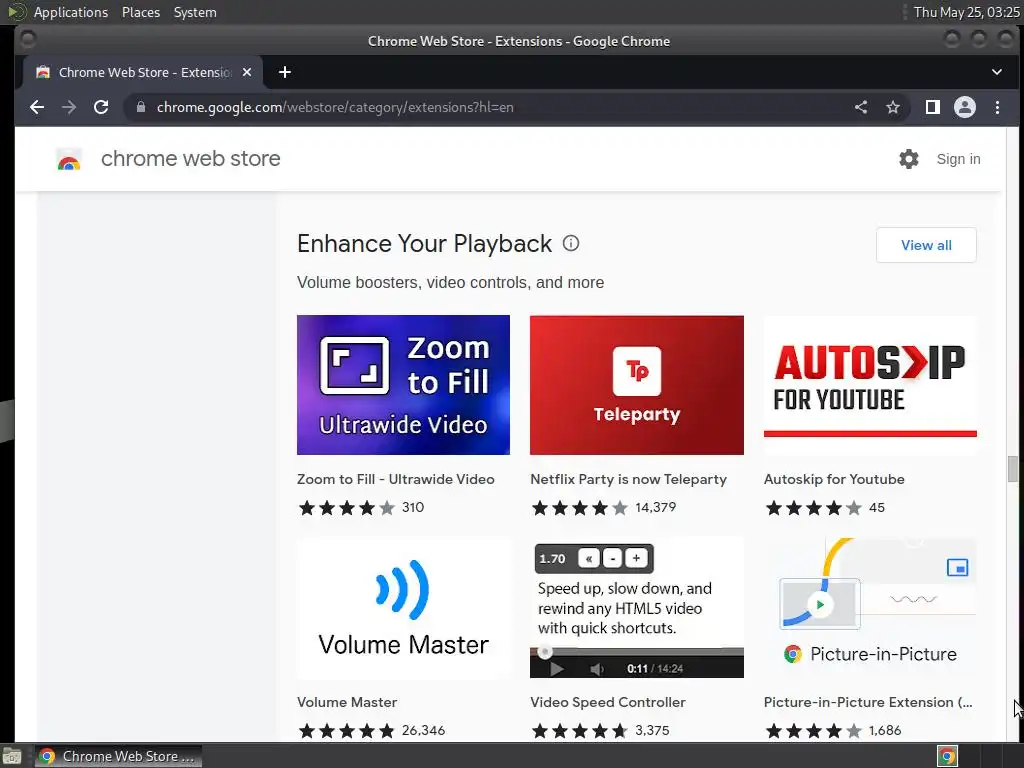Viewport: 1024px width, 768px height.
Task: Show info about Enhance Your Playback
Action: click(571, 244)
